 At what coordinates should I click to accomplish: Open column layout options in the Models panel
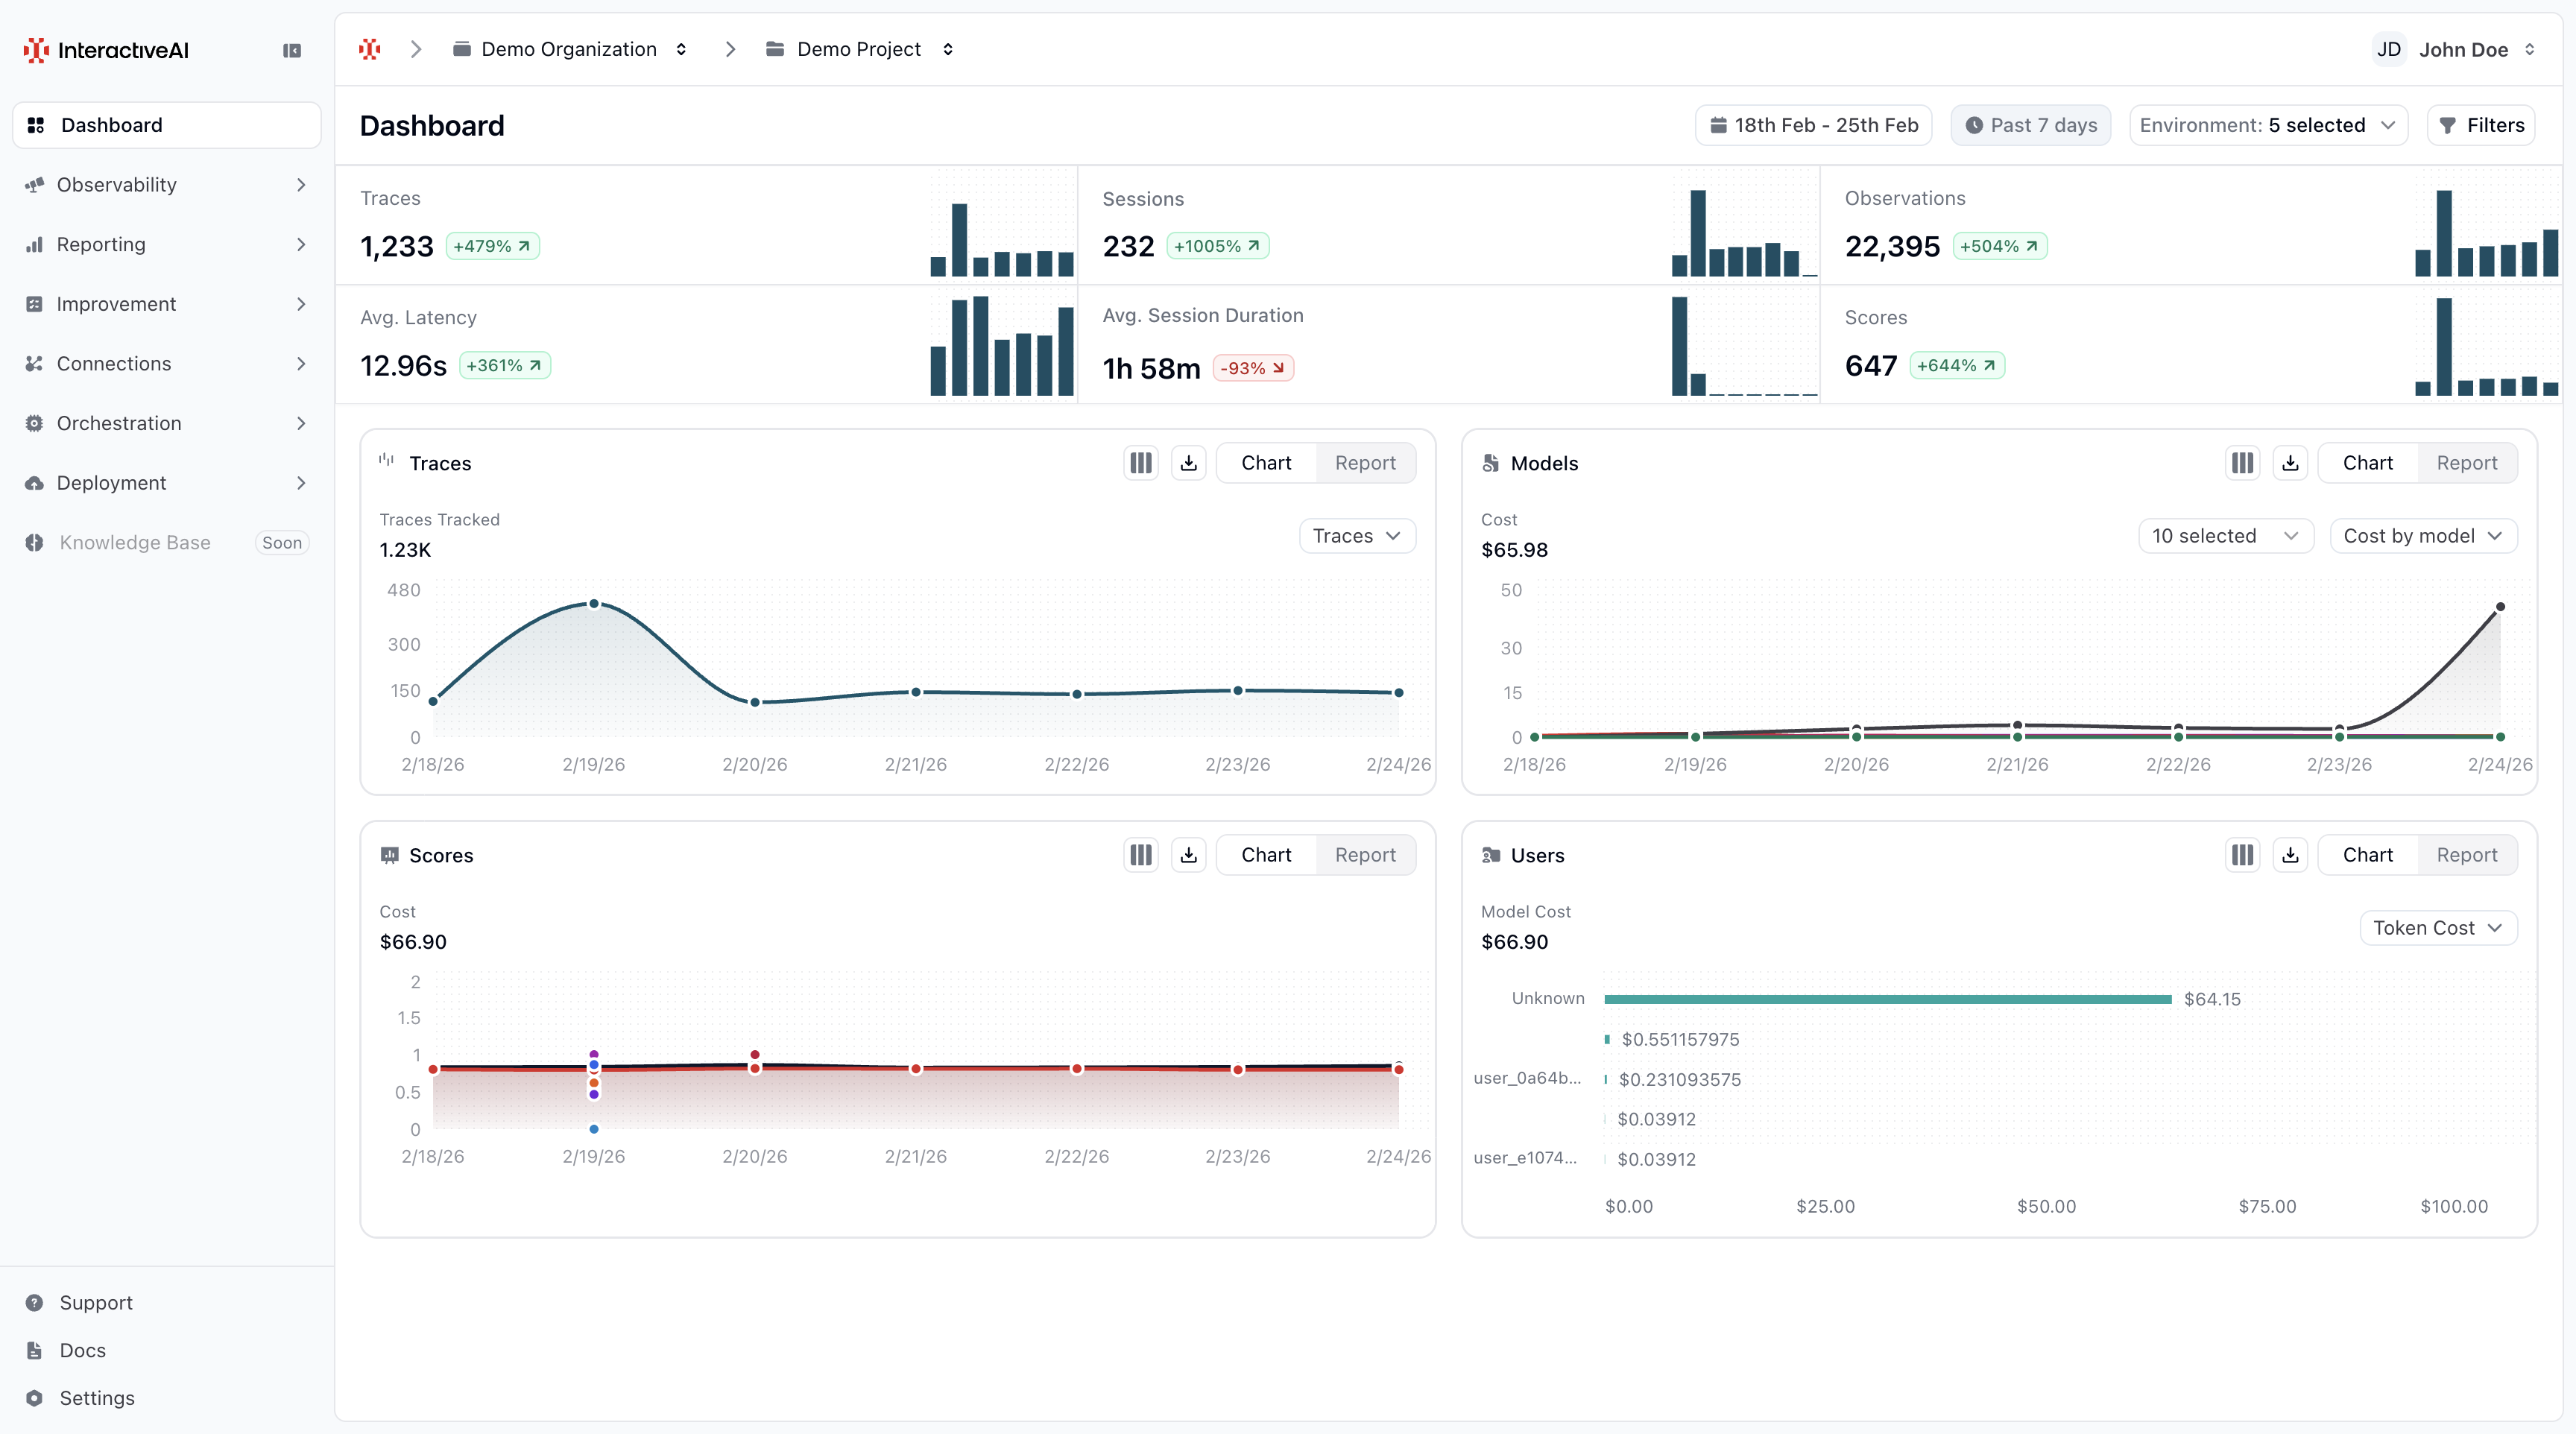pyautogui.click(x=2242, y=462)
